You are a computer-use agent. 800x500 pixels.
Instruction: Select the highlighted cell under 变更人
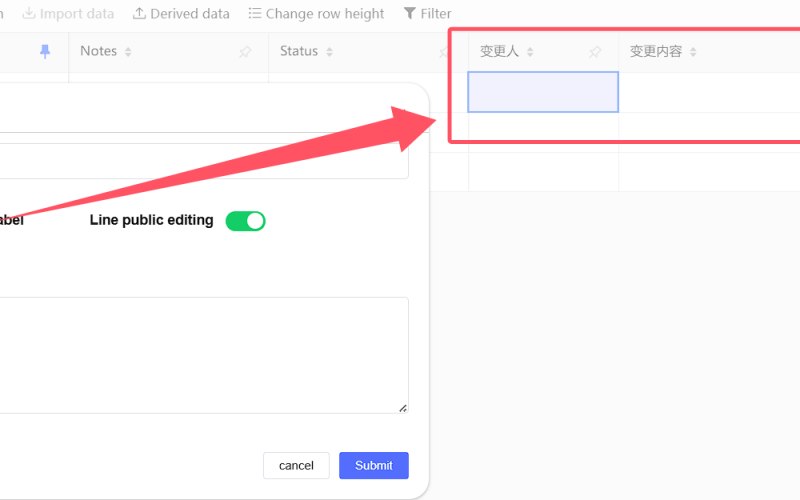543,92
